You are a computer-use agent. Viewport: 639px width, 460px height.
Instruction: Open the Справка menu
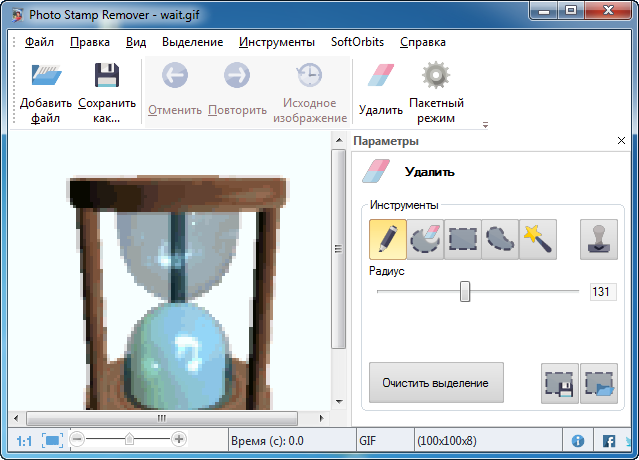(x=423, y=42)
